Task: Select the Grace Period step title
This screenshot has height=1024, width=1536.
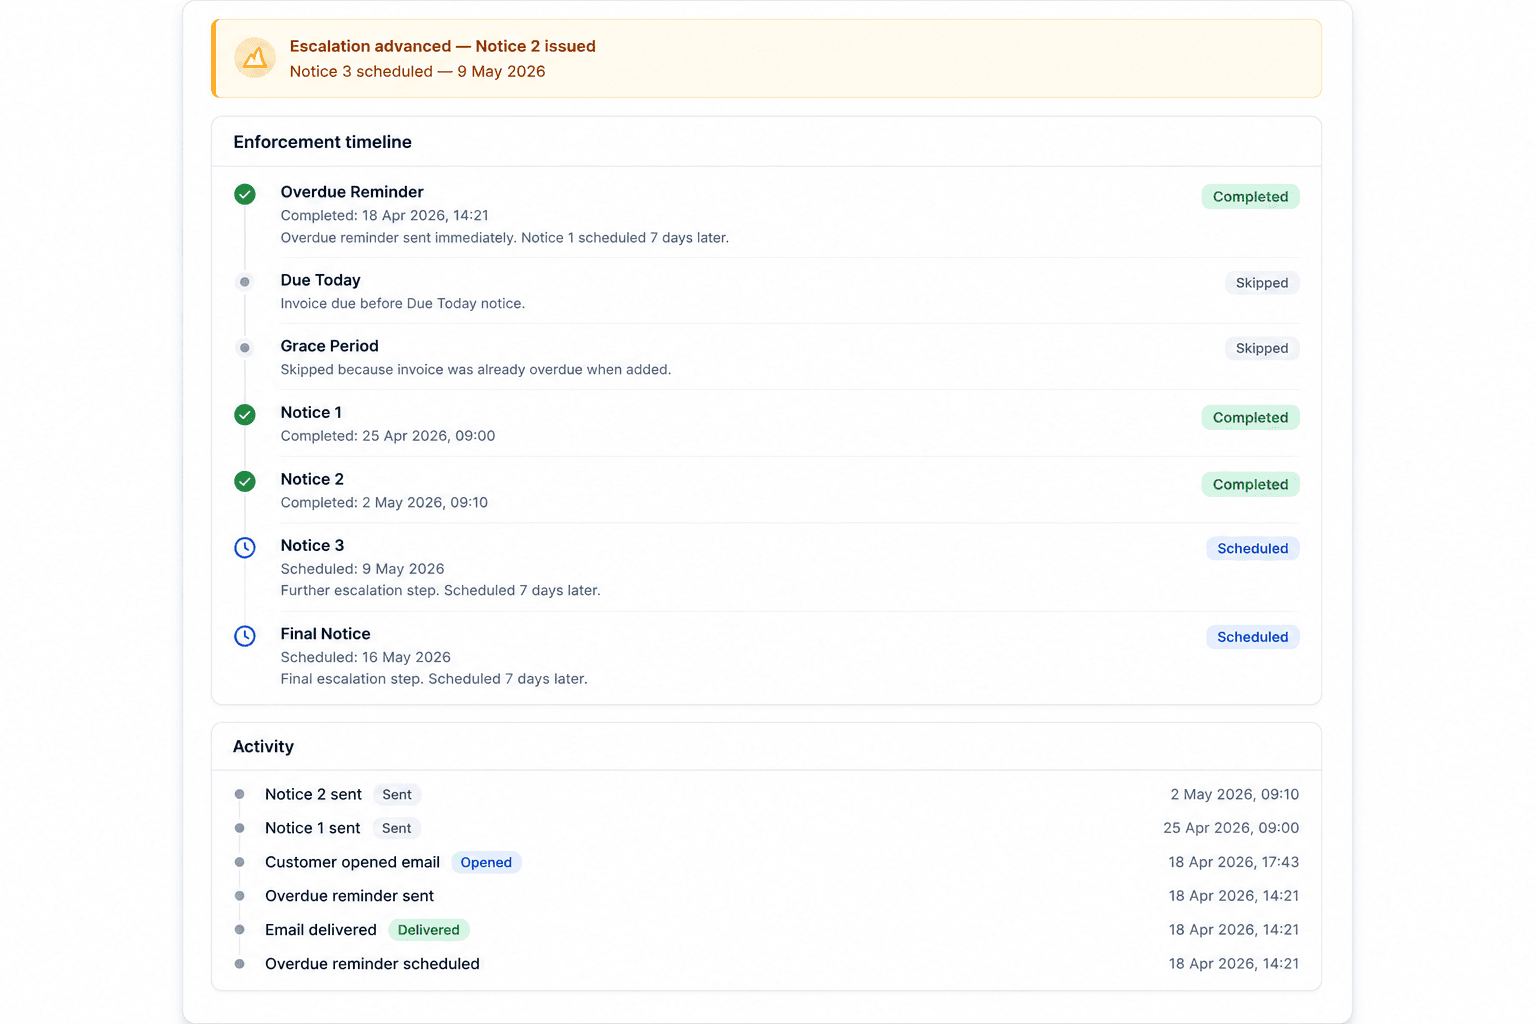Action: pyautogui.click(x=329, y=346)
